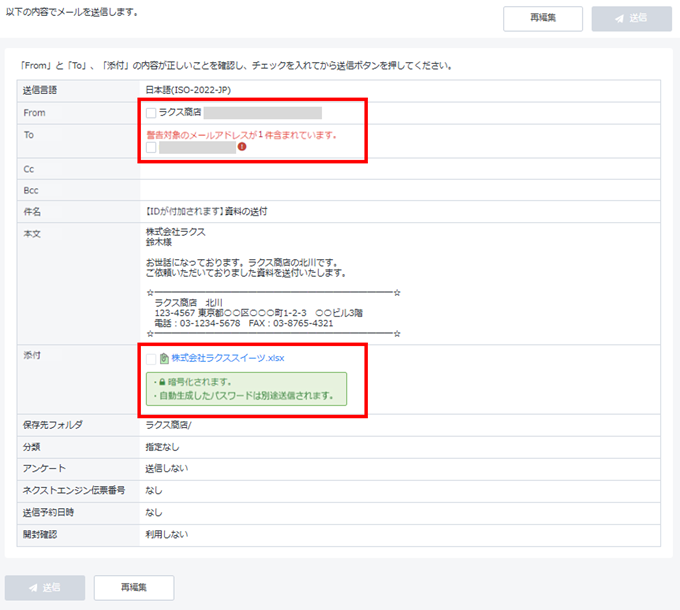Tick the From checkbox for ラクス商店

[x=151, y=113]
